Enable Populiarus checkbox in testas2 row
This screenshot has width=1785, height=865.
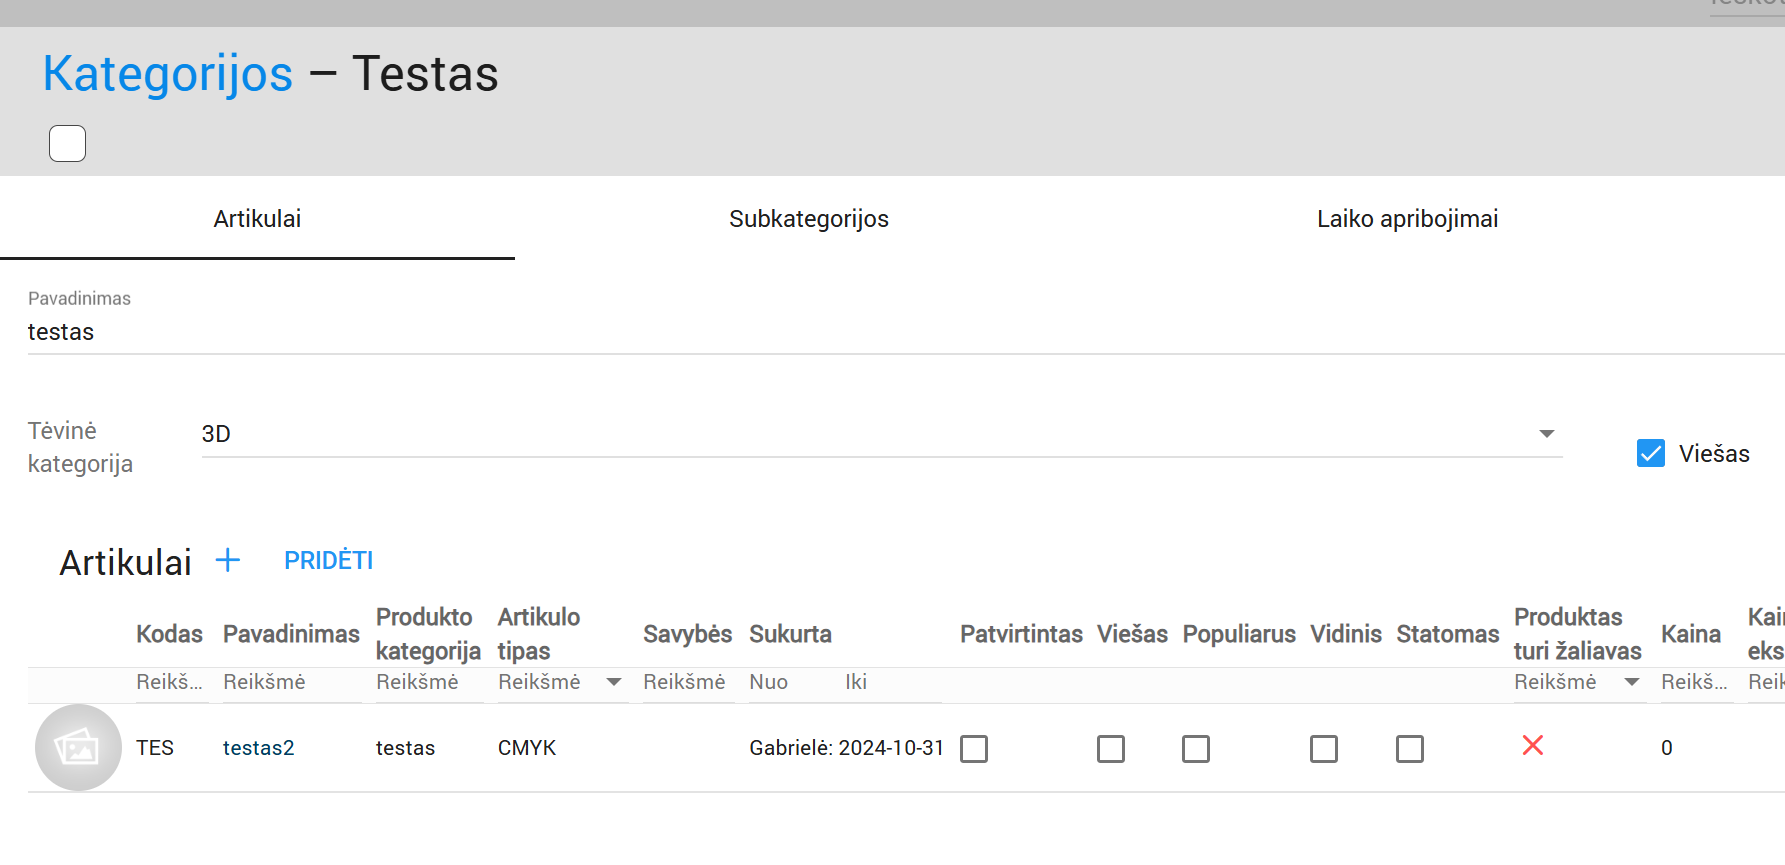[x=1195, y=749]
